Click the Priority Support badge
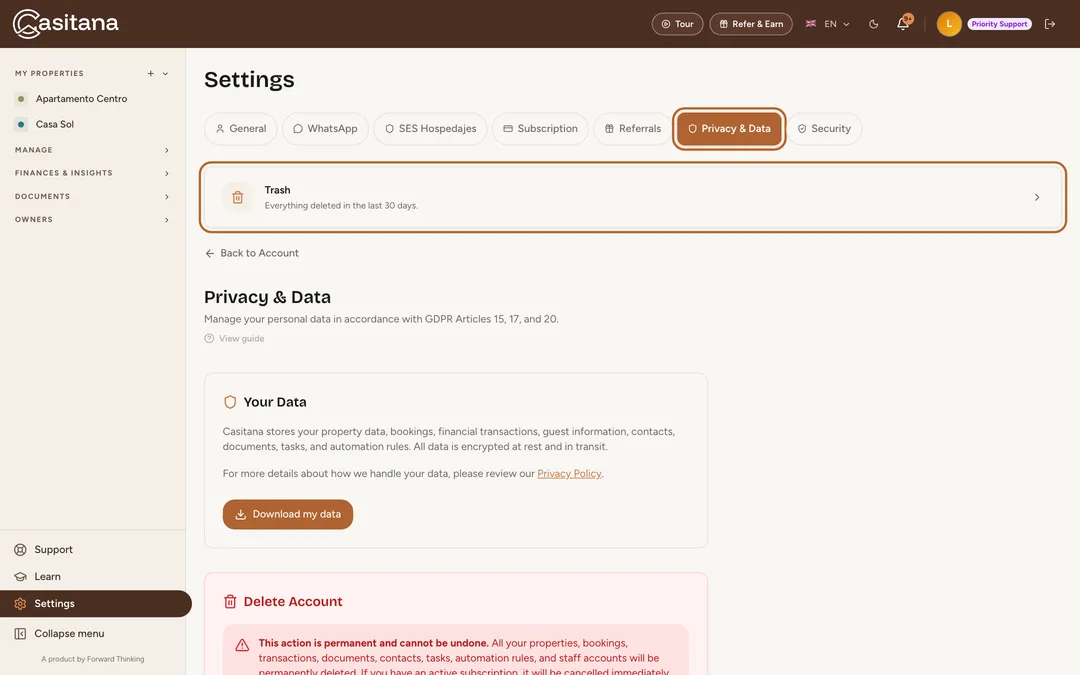The width and height of the screenshot is (1080, 675). tap(999, 24)
